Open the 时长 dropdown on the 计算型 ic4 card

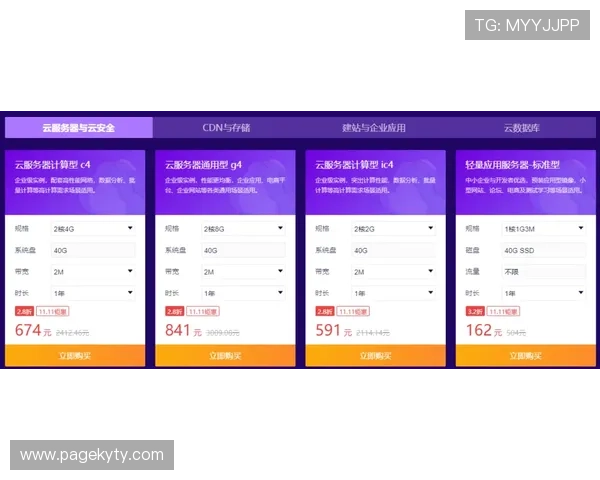393,293
